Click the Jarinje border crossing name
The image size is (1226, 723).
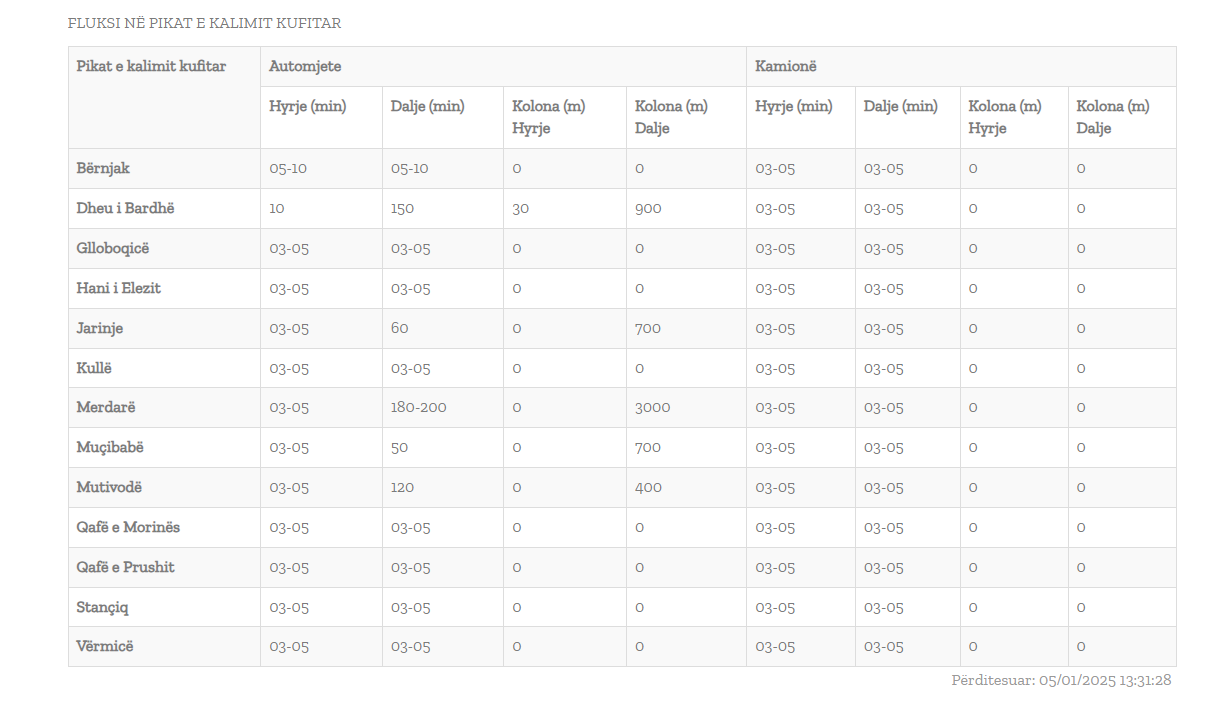(x=100, y=328)
